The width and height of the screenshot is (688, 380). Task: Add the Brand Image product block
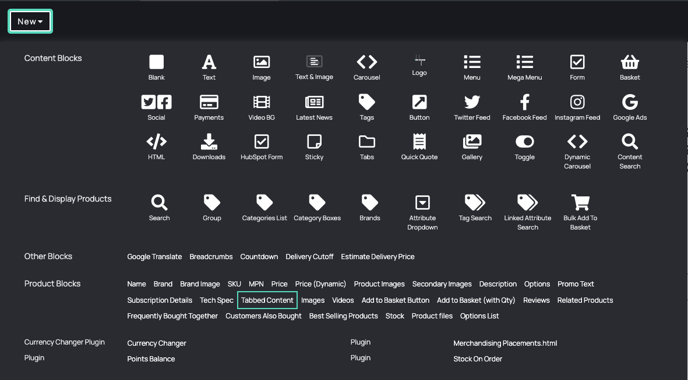[200, 284]
